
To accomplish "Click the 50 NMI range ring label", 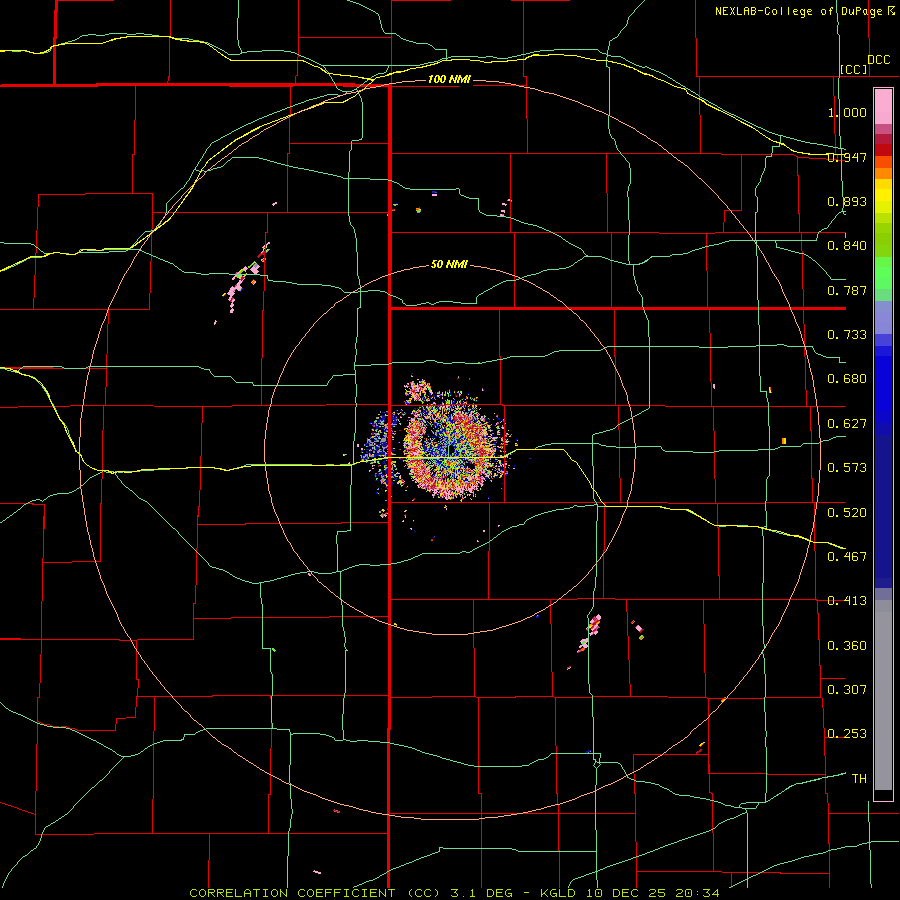I will 449,264.
